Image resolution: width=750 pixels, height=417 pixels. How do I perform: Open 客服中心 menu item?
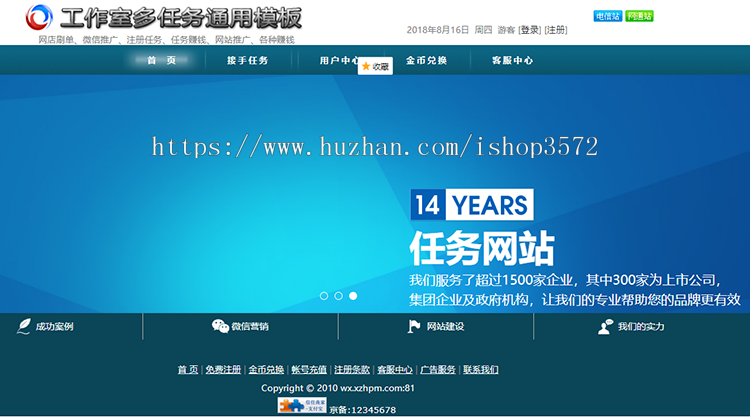pyautogui.click(x=512, y=60)
